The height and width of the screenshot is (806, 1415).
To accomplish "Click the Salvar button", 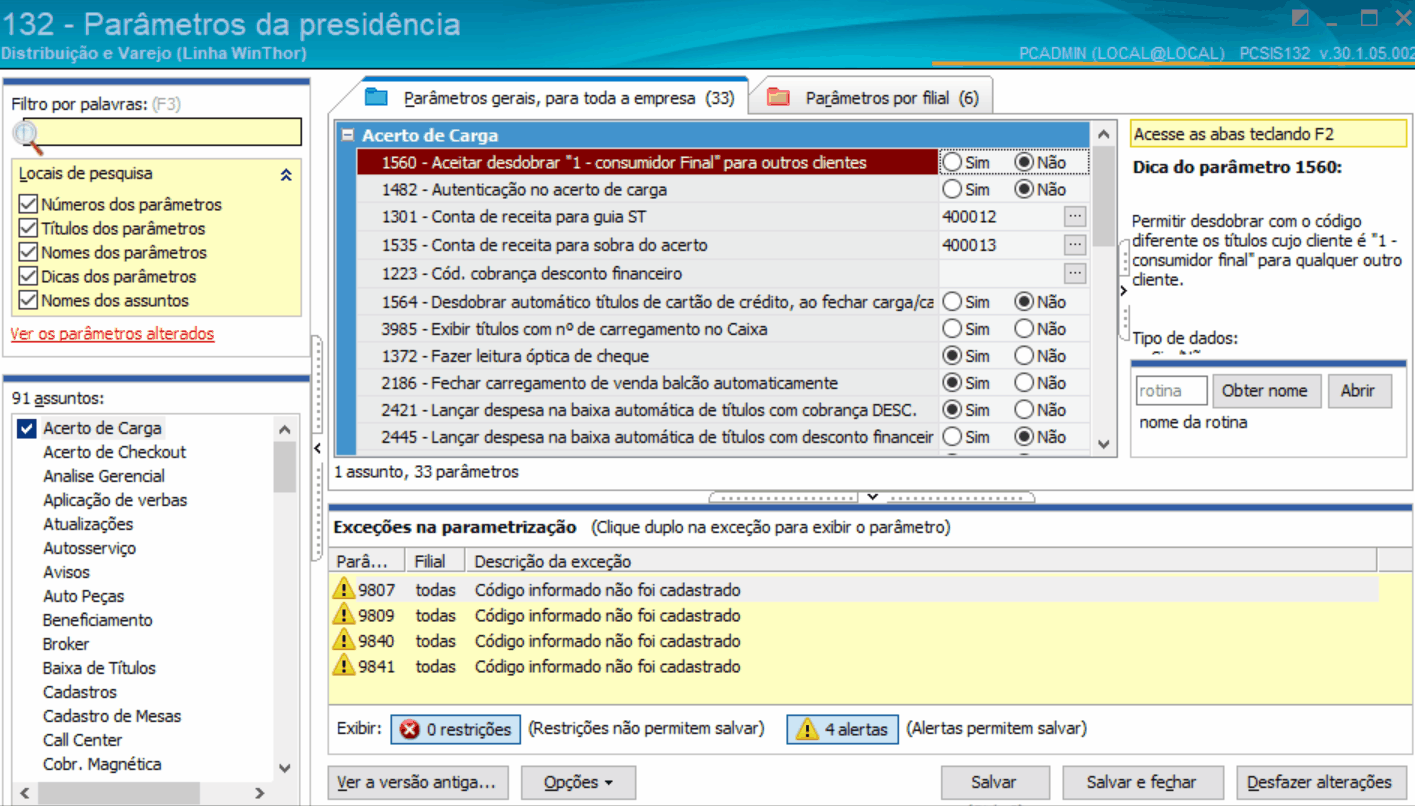I will 994,783.
